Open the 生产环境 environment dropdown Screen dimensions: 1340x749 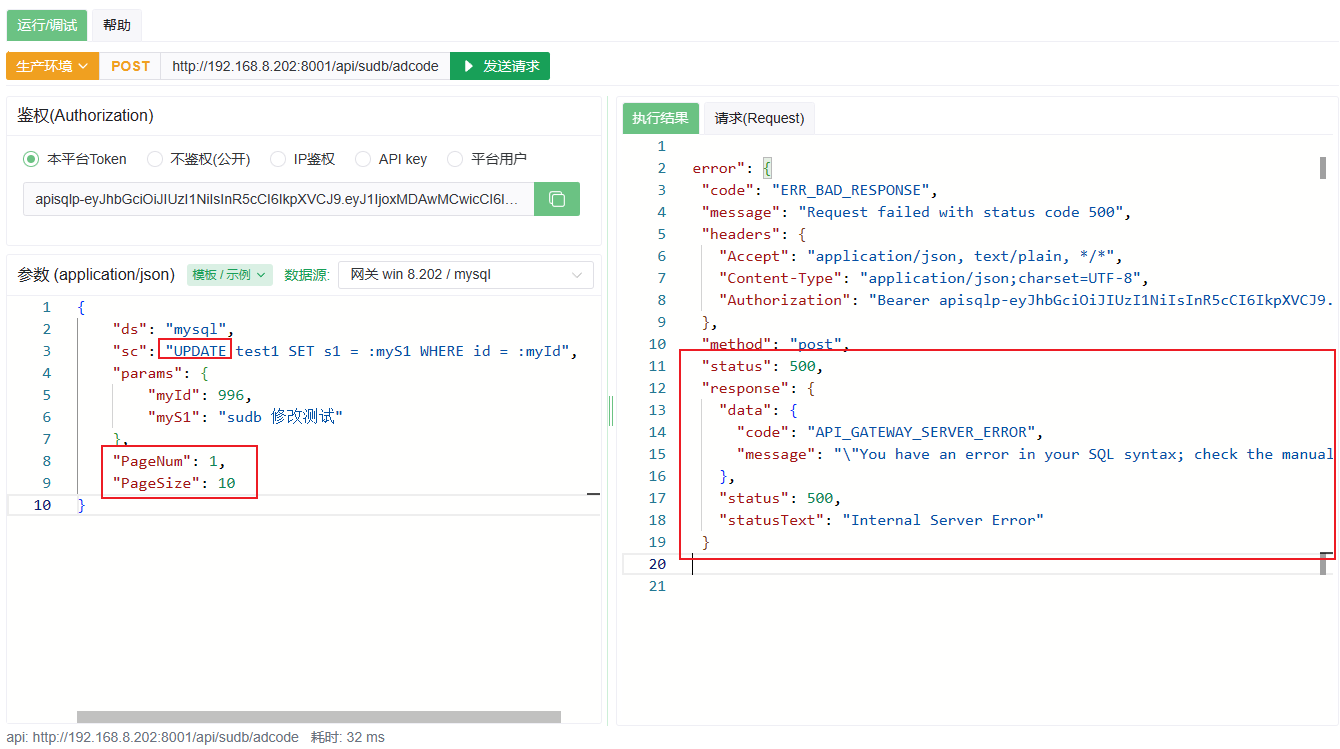tap(52, 66)
